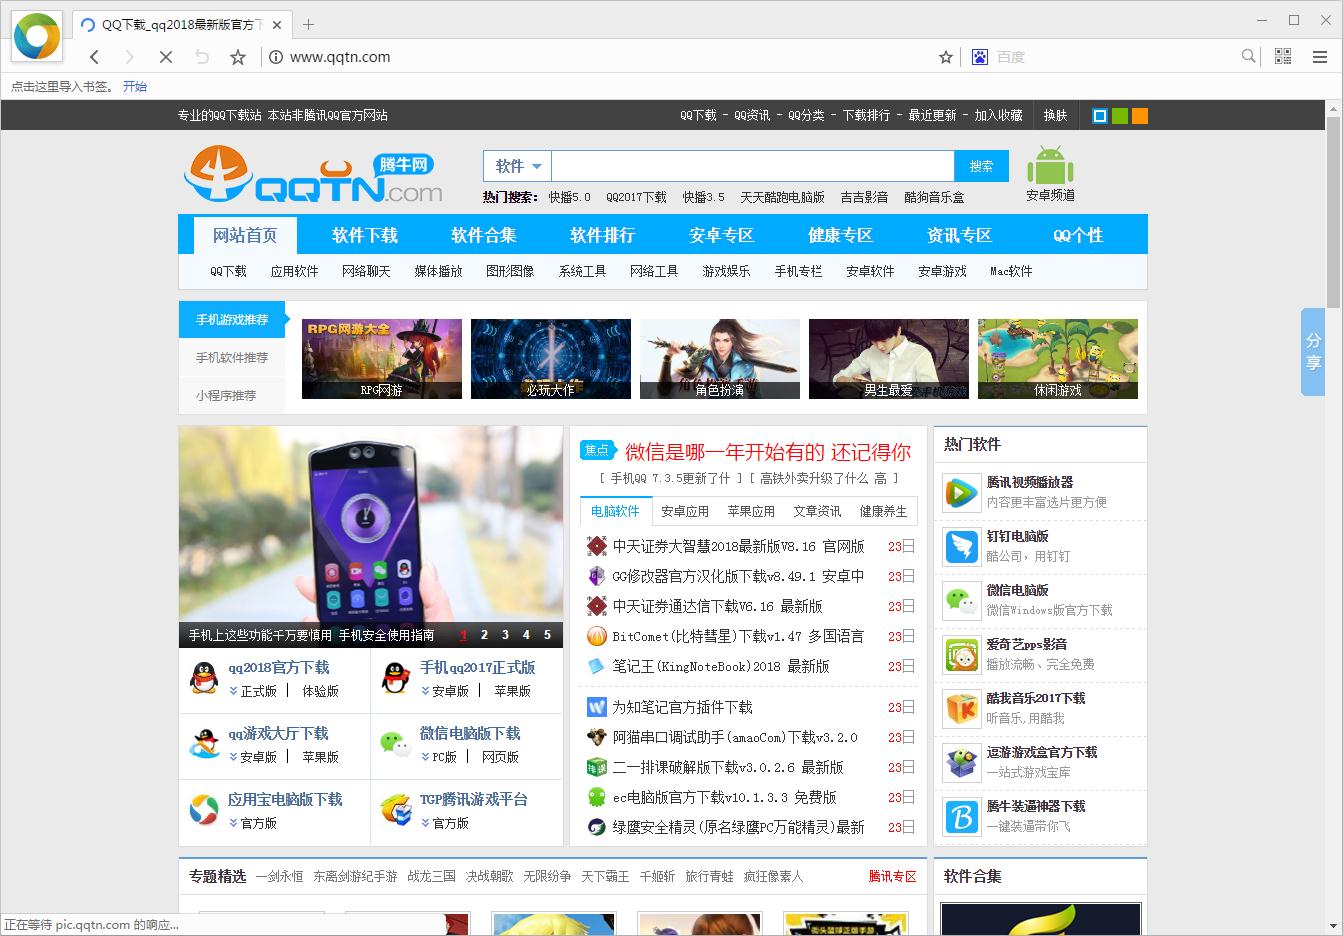The width and height of the screenshot is (1343, 936).
Task: Click the BitComet icon in list
Action: 596,636
